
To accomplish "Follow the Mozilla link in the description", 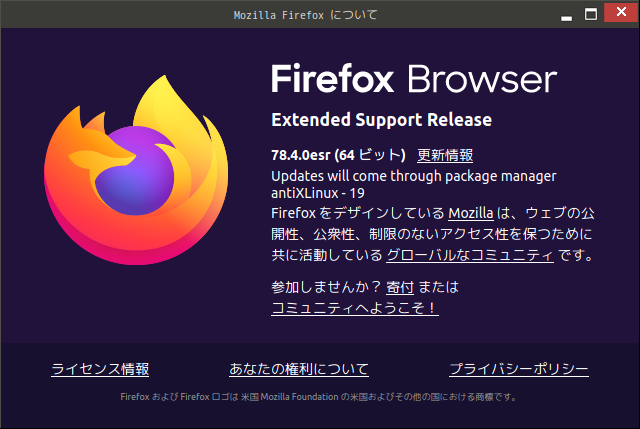I will point(471,213).
